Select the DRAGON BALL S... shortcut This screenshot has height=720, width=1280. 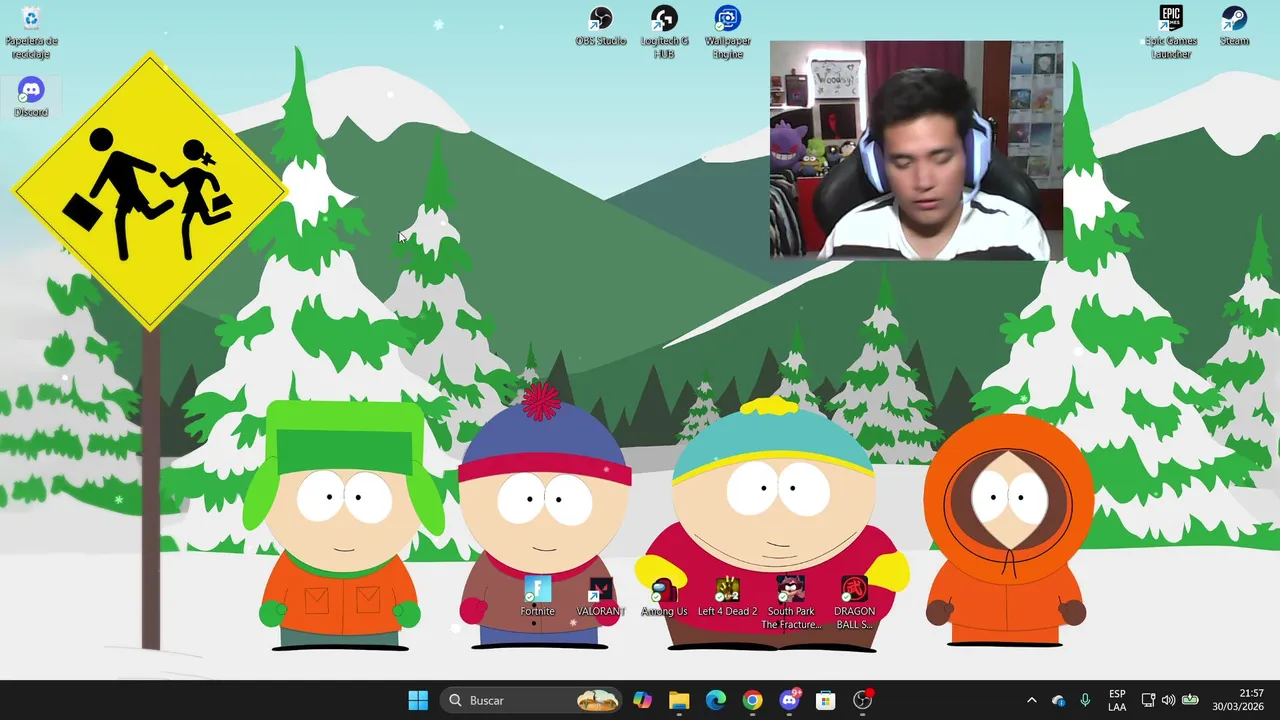(x=854, y=603)
